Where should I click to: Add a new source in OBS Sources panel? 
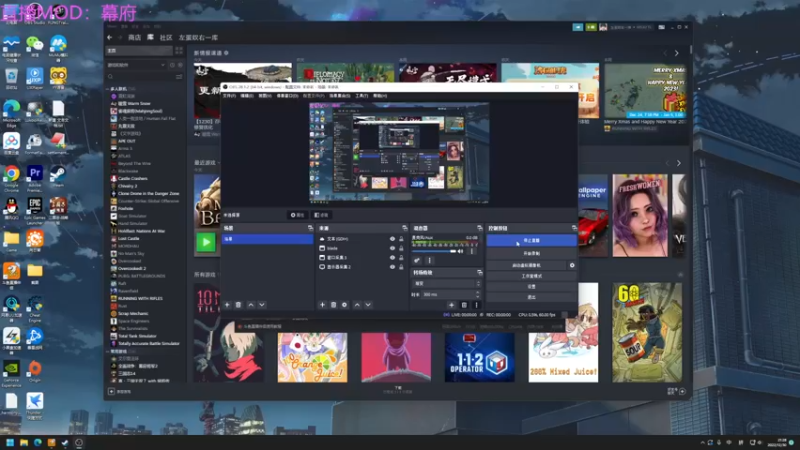point(322,305)
